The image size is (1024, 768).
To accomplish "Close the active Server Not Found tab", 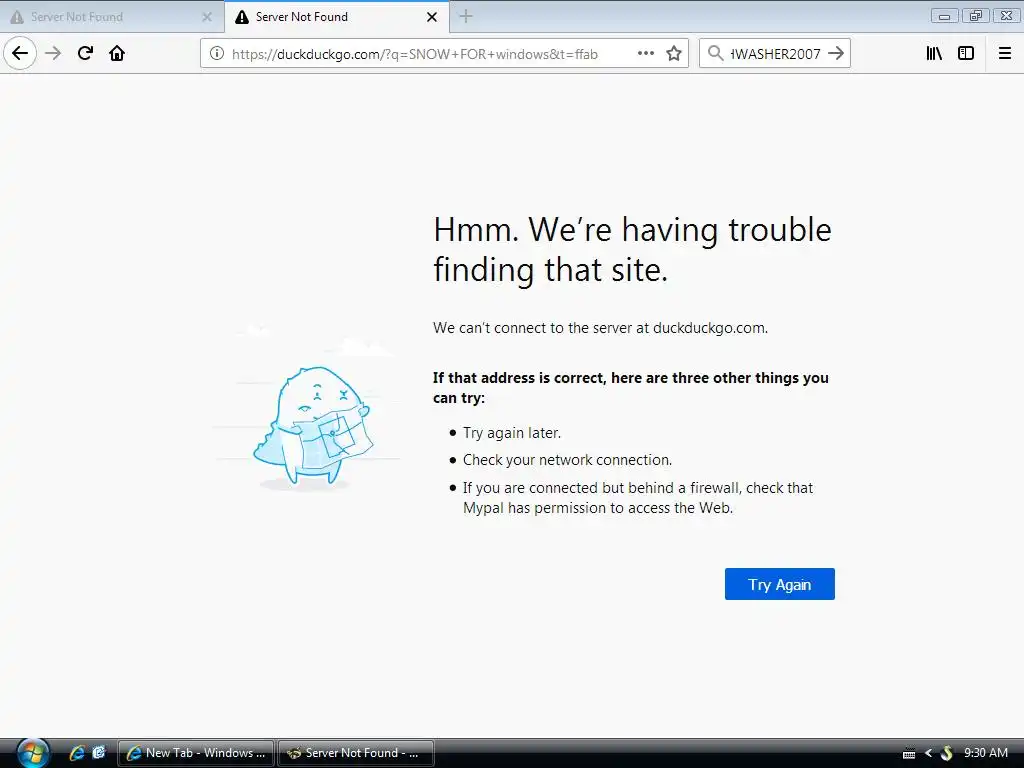I will [432, 17].
